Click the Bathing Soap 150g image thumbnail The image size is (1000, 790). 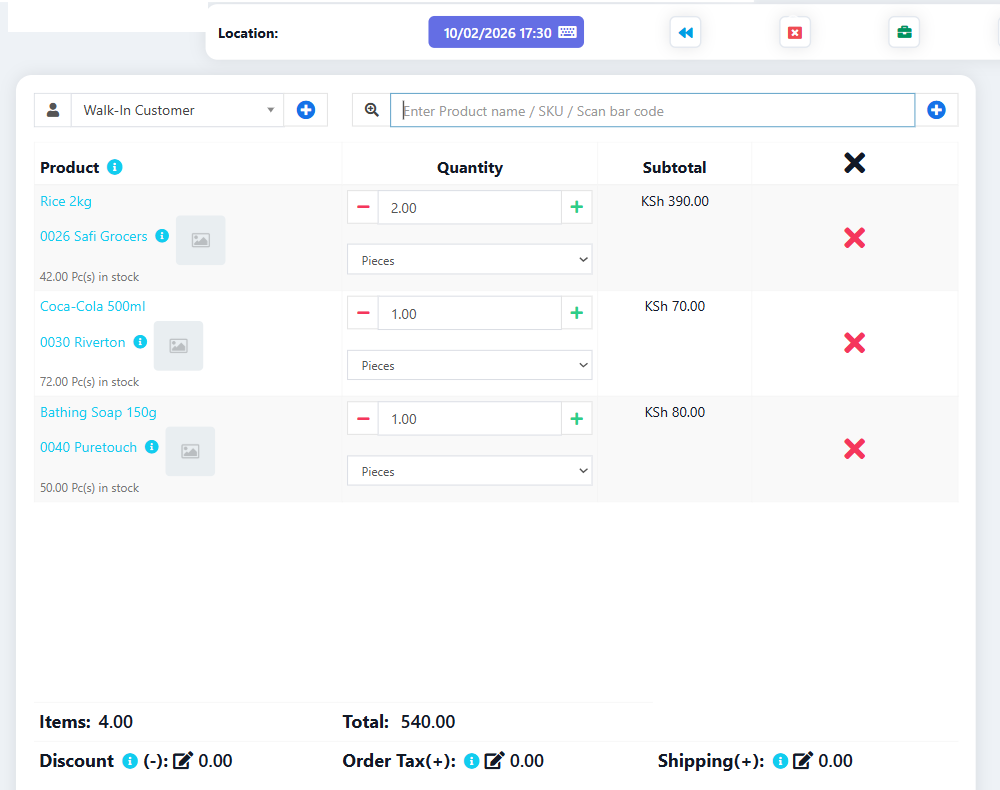(190, 451)
